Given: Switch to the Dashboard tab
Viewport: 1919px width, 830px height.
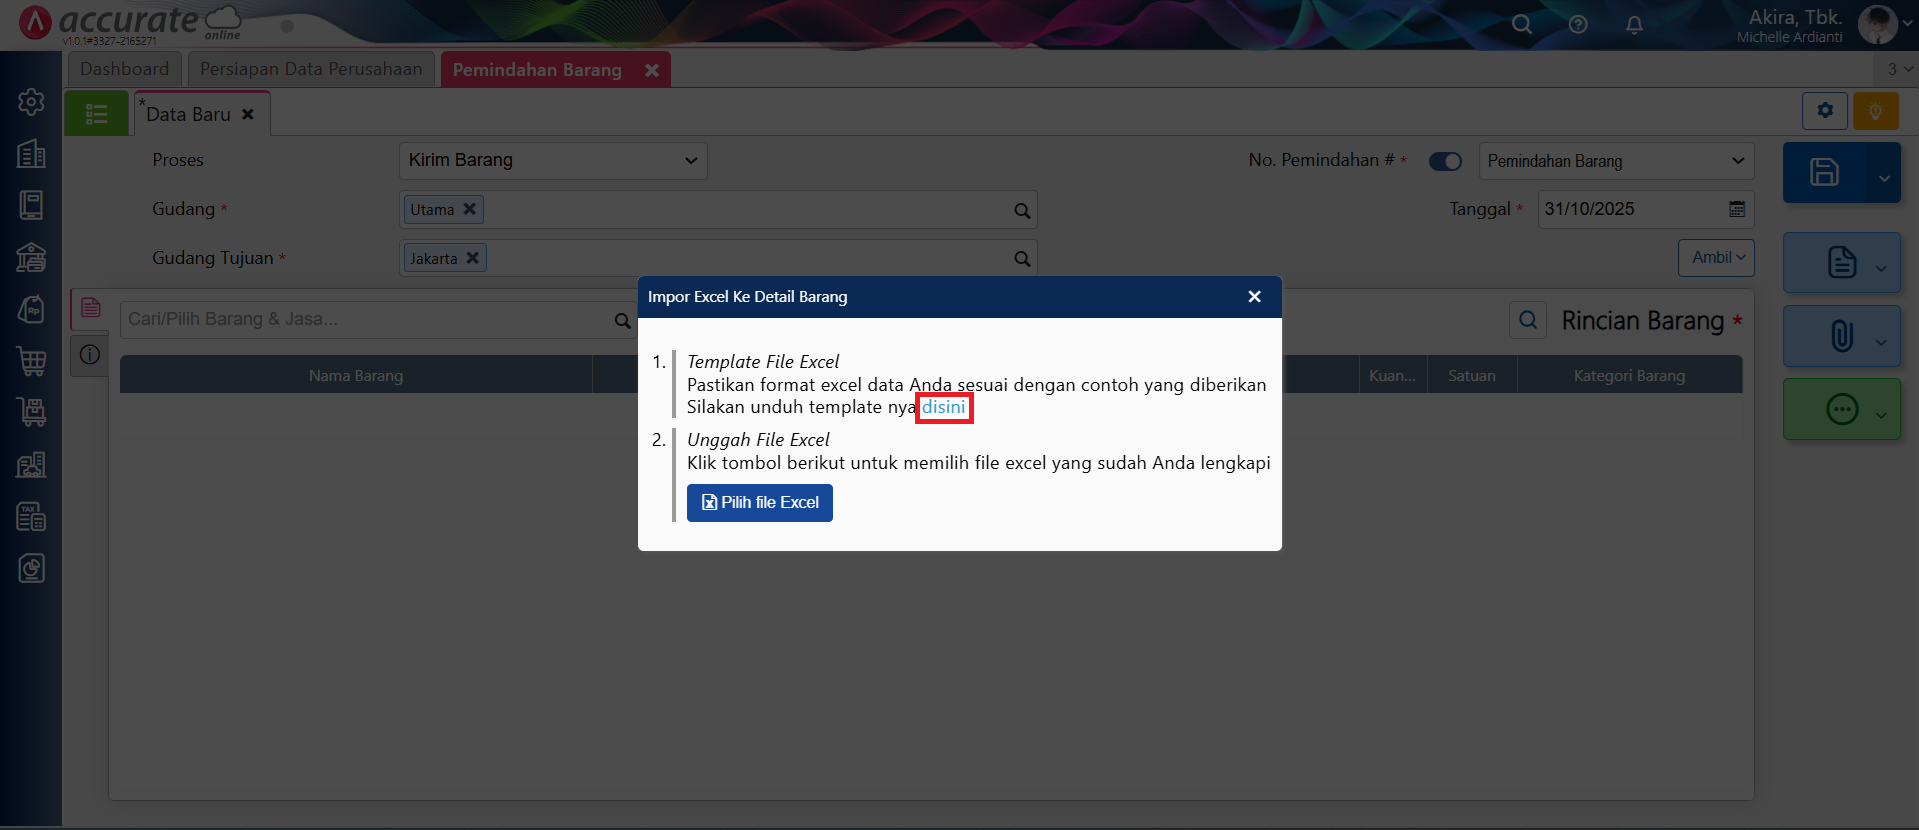Looking at the screenshot, I should tap(124, 69).
